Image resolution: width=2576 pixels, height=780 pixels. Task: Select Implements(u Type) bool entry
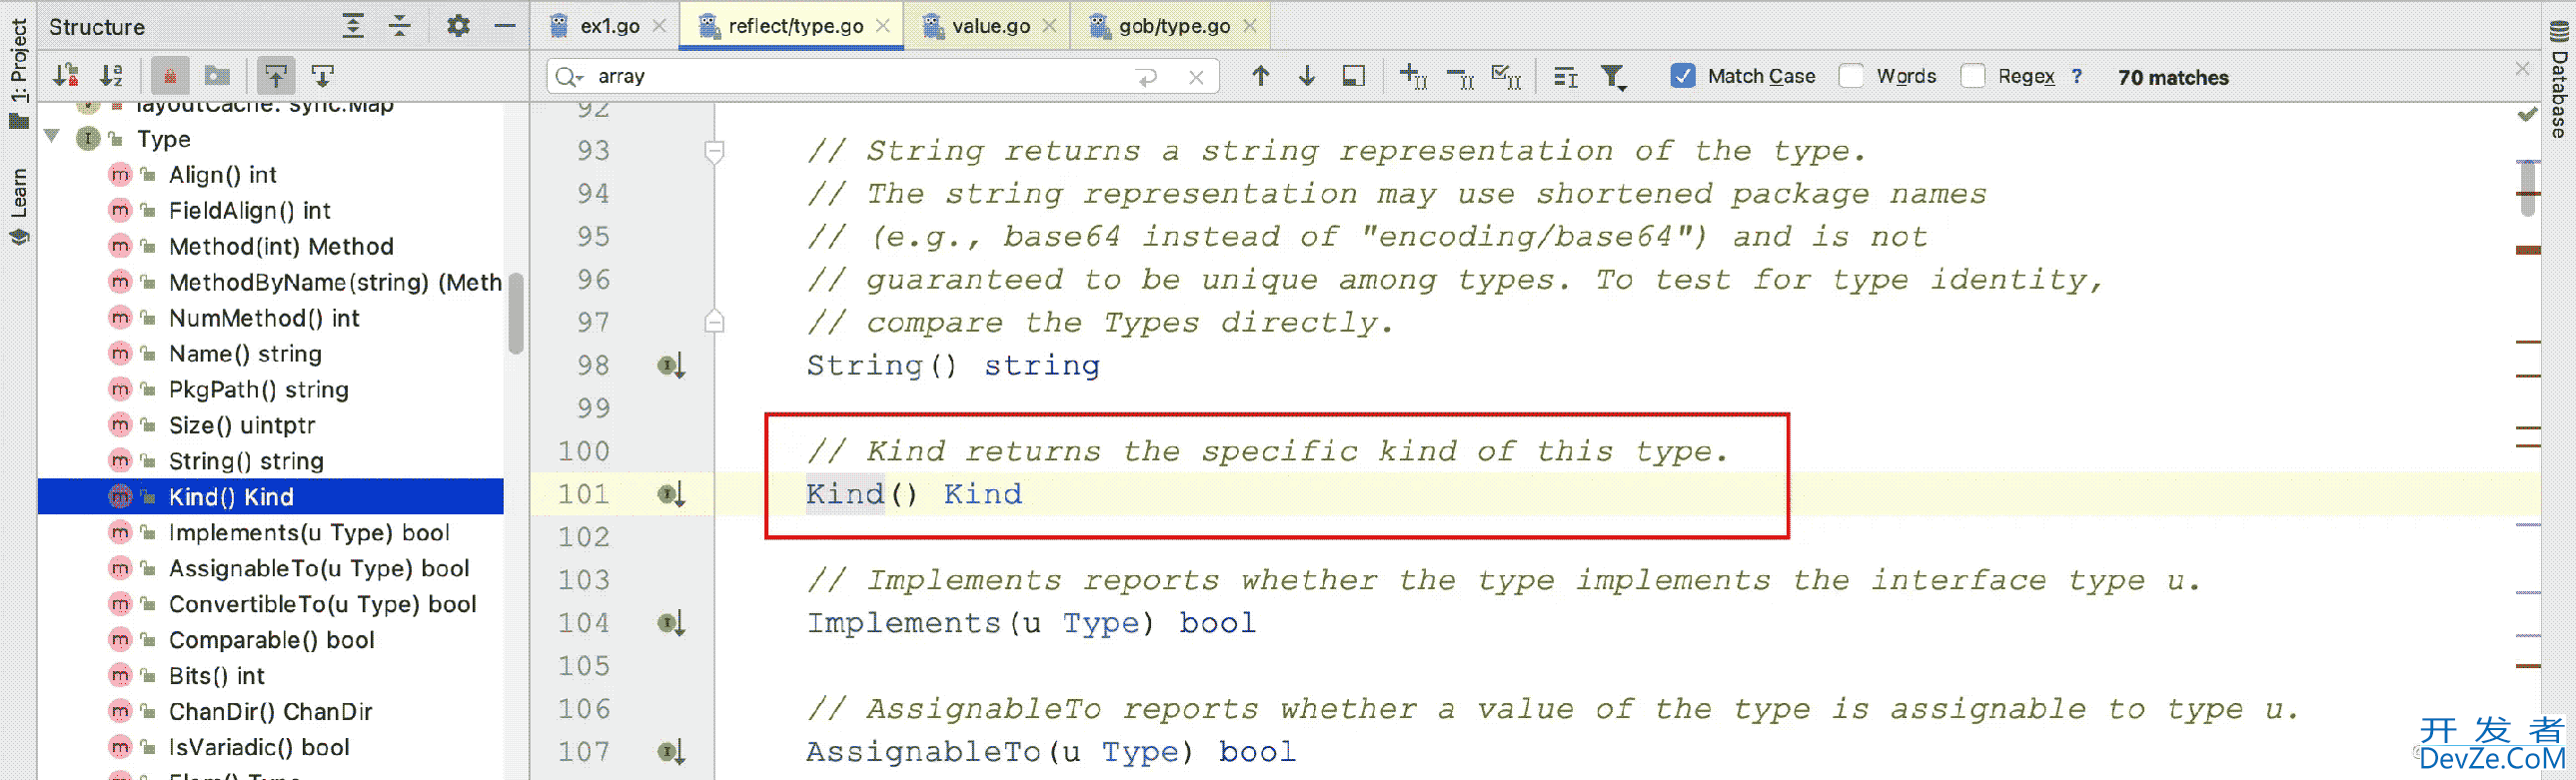click(309, 533)
